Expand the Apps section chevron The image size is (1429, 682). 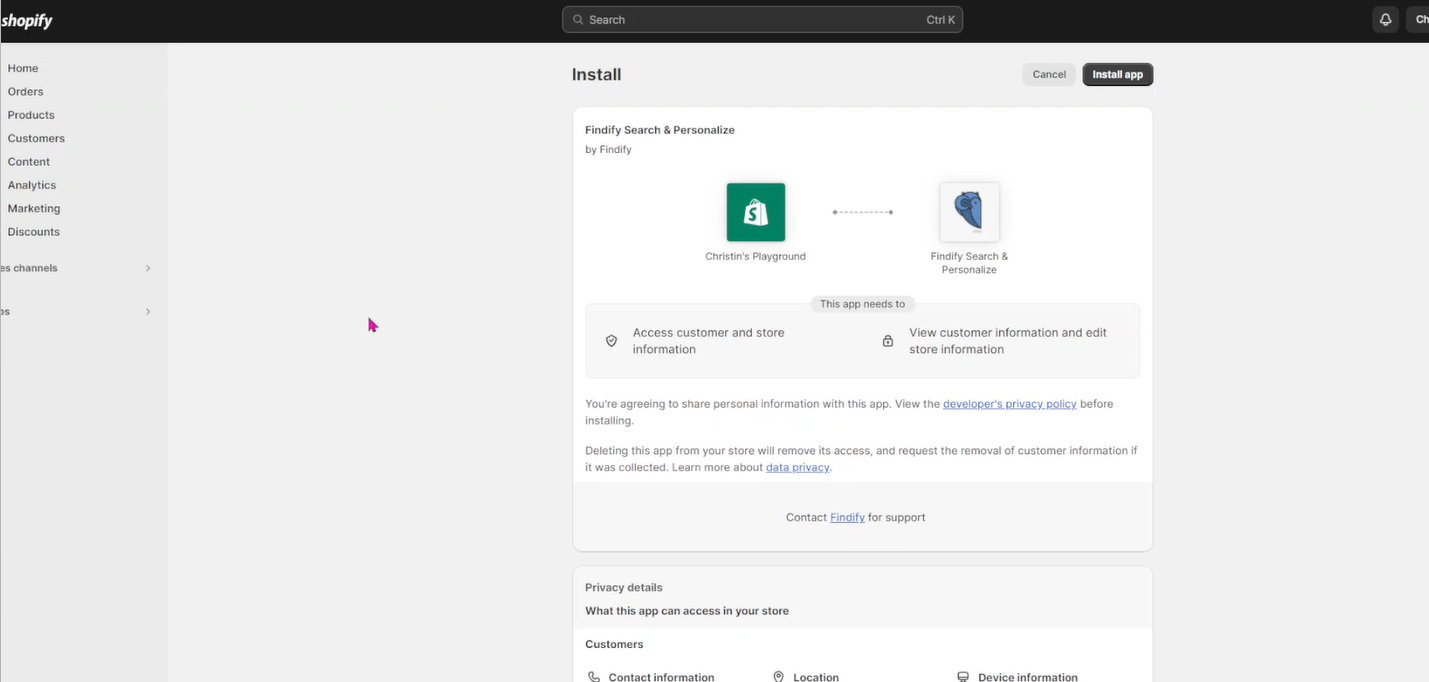point(148,312)
